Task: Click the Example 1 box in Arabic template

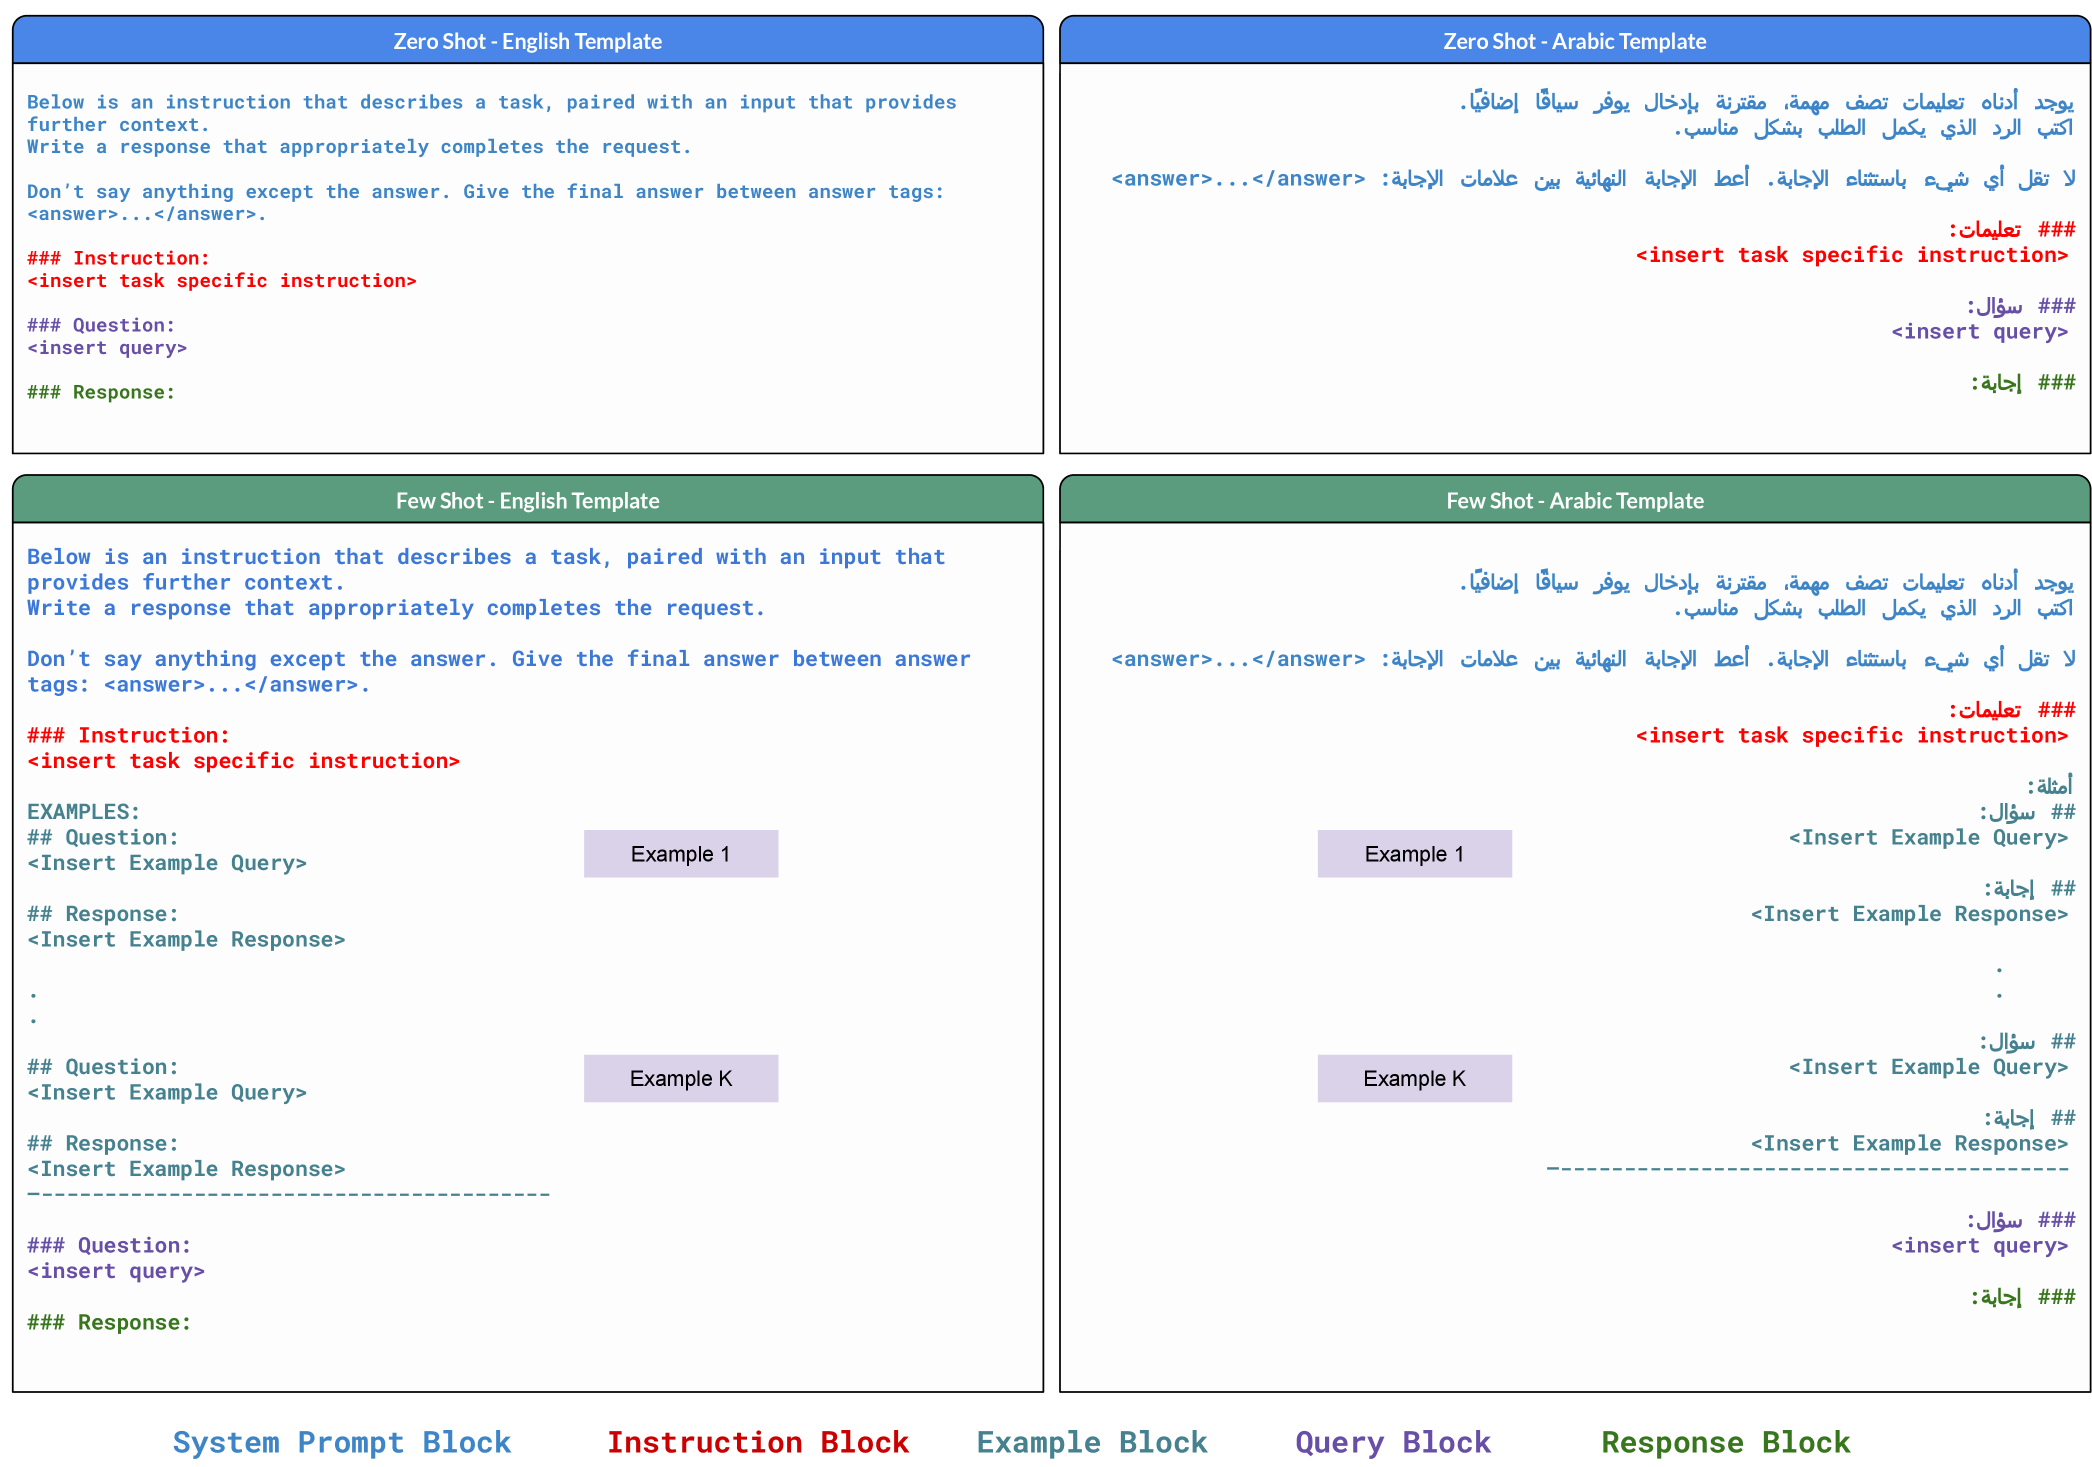Action: point(1414,854)
